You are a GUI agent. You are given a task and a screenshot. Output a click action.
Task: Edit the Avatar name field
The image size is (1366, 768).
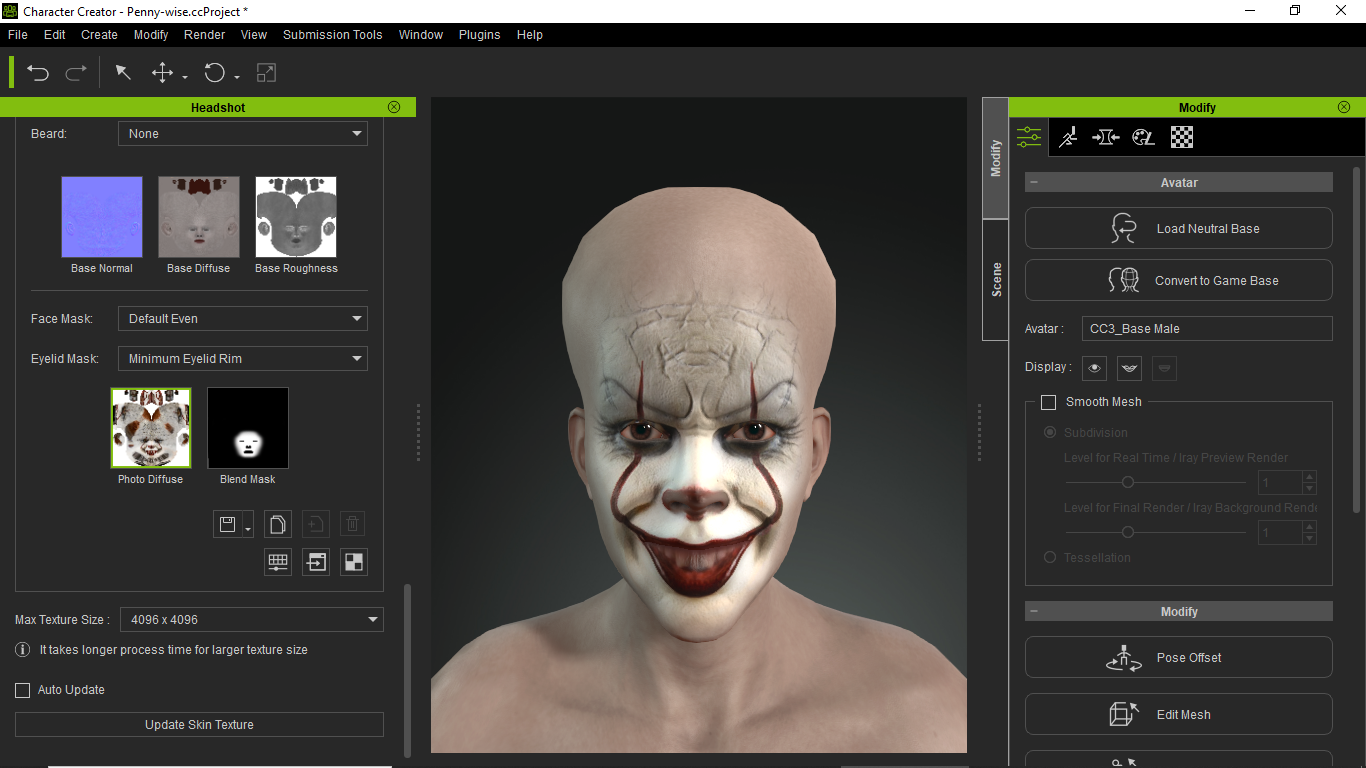click(1207, 329)
